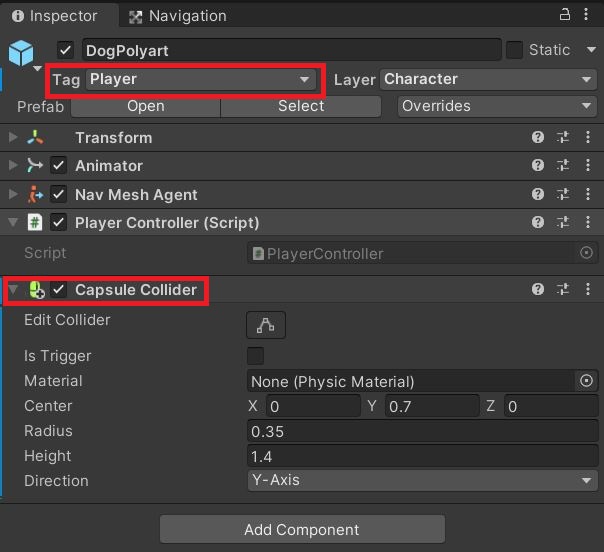Click the GameObject cube icon

(21, 53)
